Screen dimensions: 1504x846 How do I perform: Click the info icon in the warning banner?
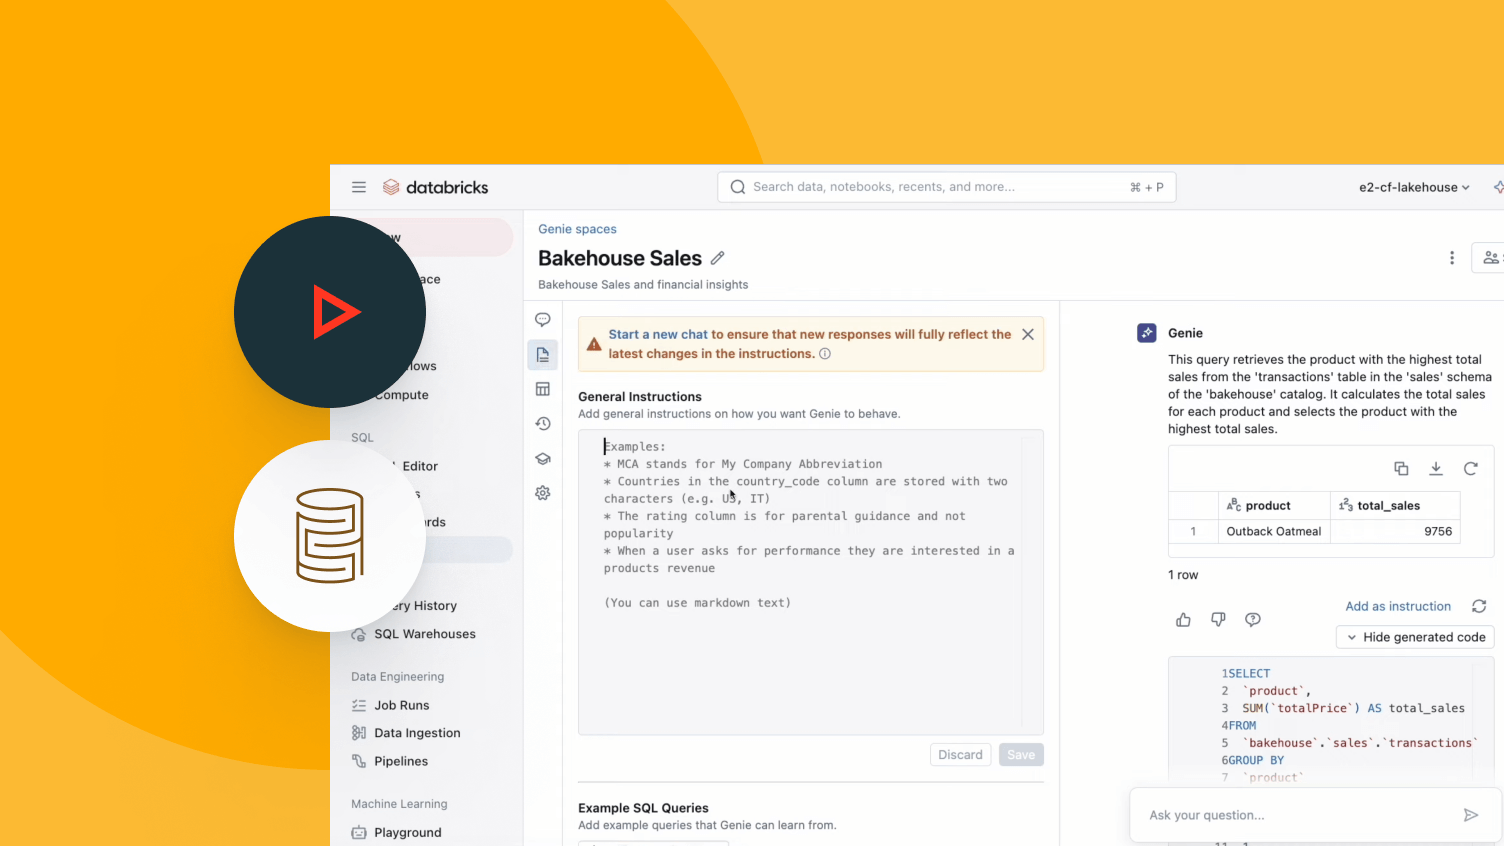click(825, 354)
